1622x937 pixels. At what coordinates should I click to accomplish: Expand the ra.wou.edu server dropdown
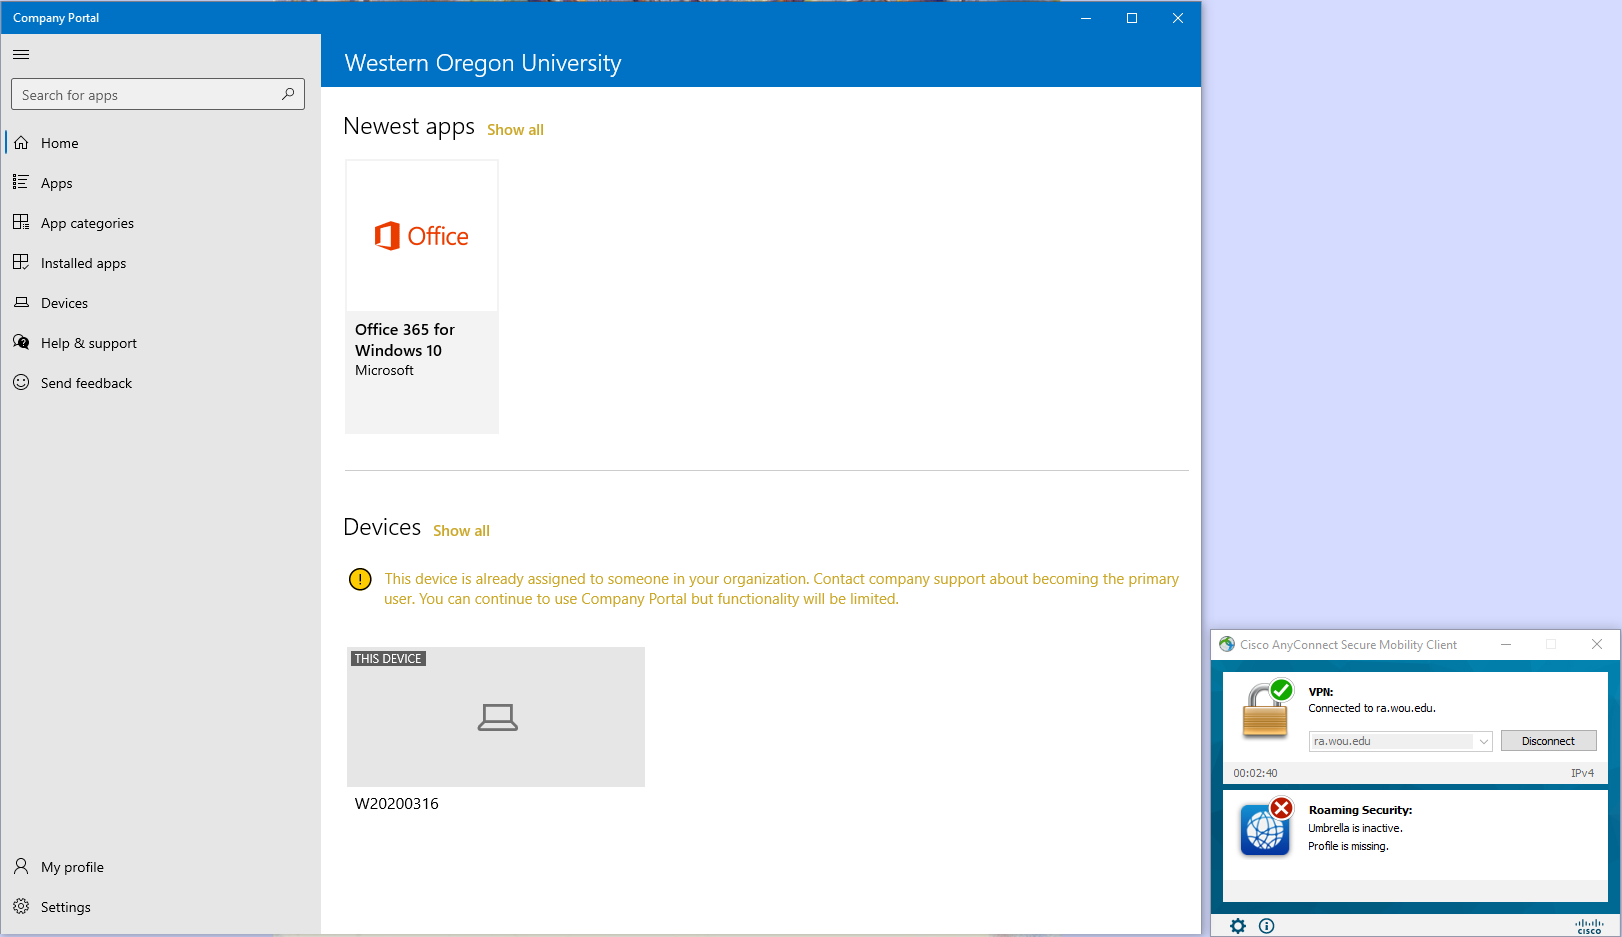[1484, 741]
